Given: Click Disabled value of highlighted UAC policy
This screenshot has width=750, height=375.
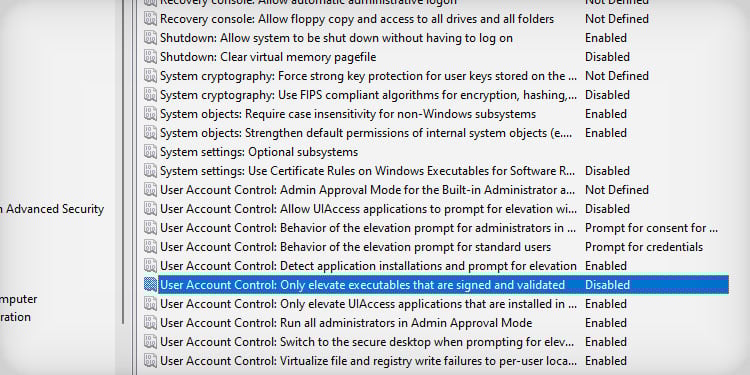Looking at the screenshot, I should click(607, 285).
